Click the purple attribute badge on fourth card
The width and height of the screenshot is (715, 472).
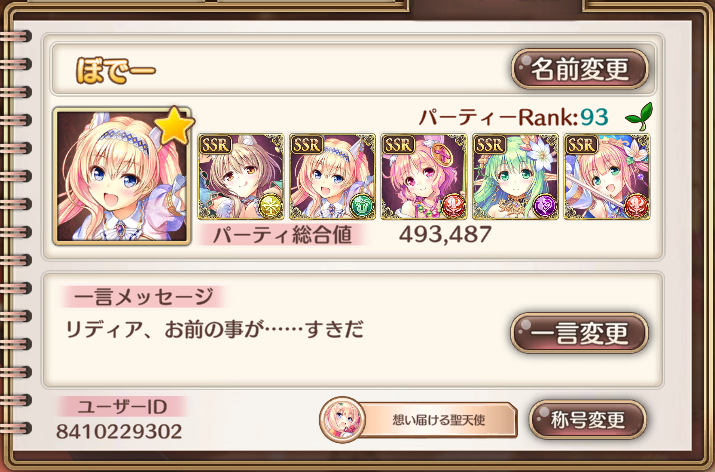(x=546, y=206)
